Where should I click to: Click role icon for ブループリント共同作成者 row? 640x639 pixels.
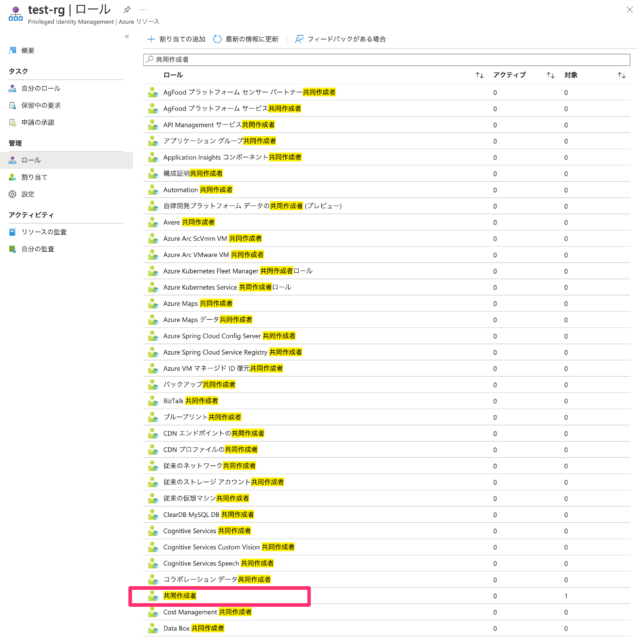coord(153,417)
